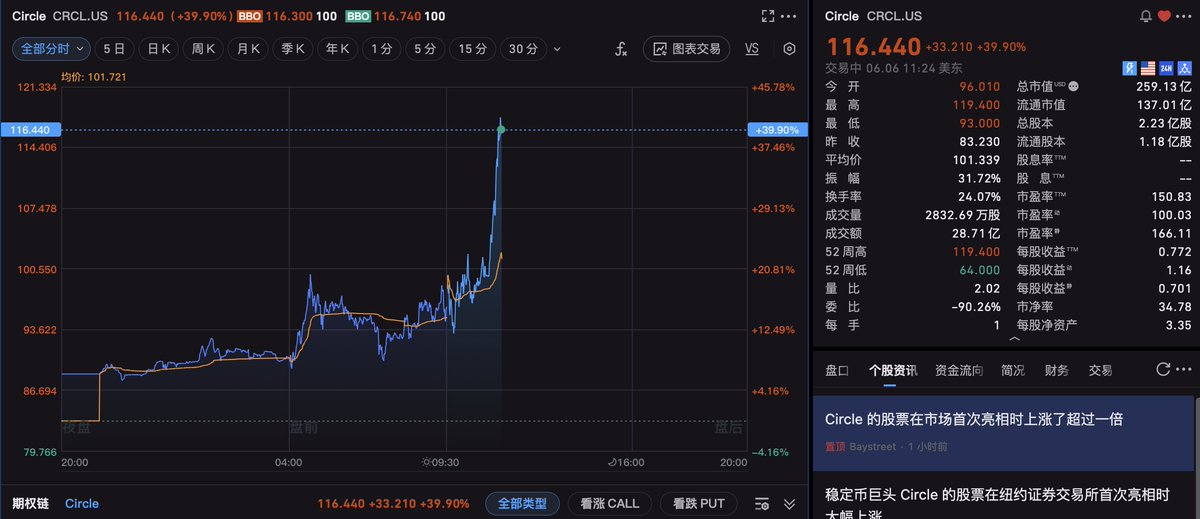Click the price alert bell icon

pos(1146,16)
